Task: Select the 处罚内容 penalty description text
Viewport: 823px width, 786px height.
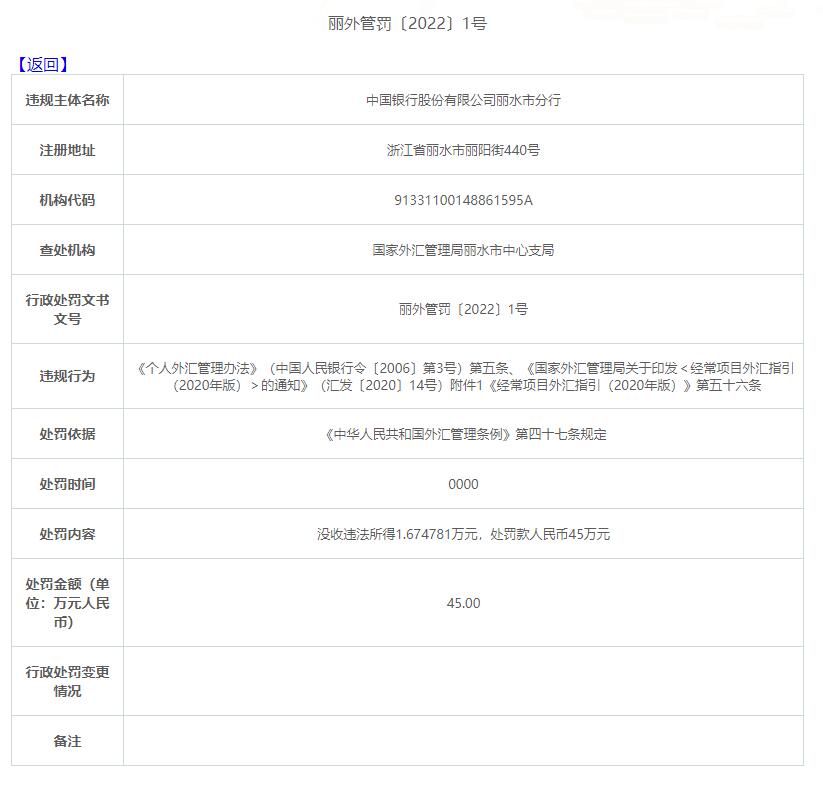Action: pyautogui.click(x=462, y=534)
